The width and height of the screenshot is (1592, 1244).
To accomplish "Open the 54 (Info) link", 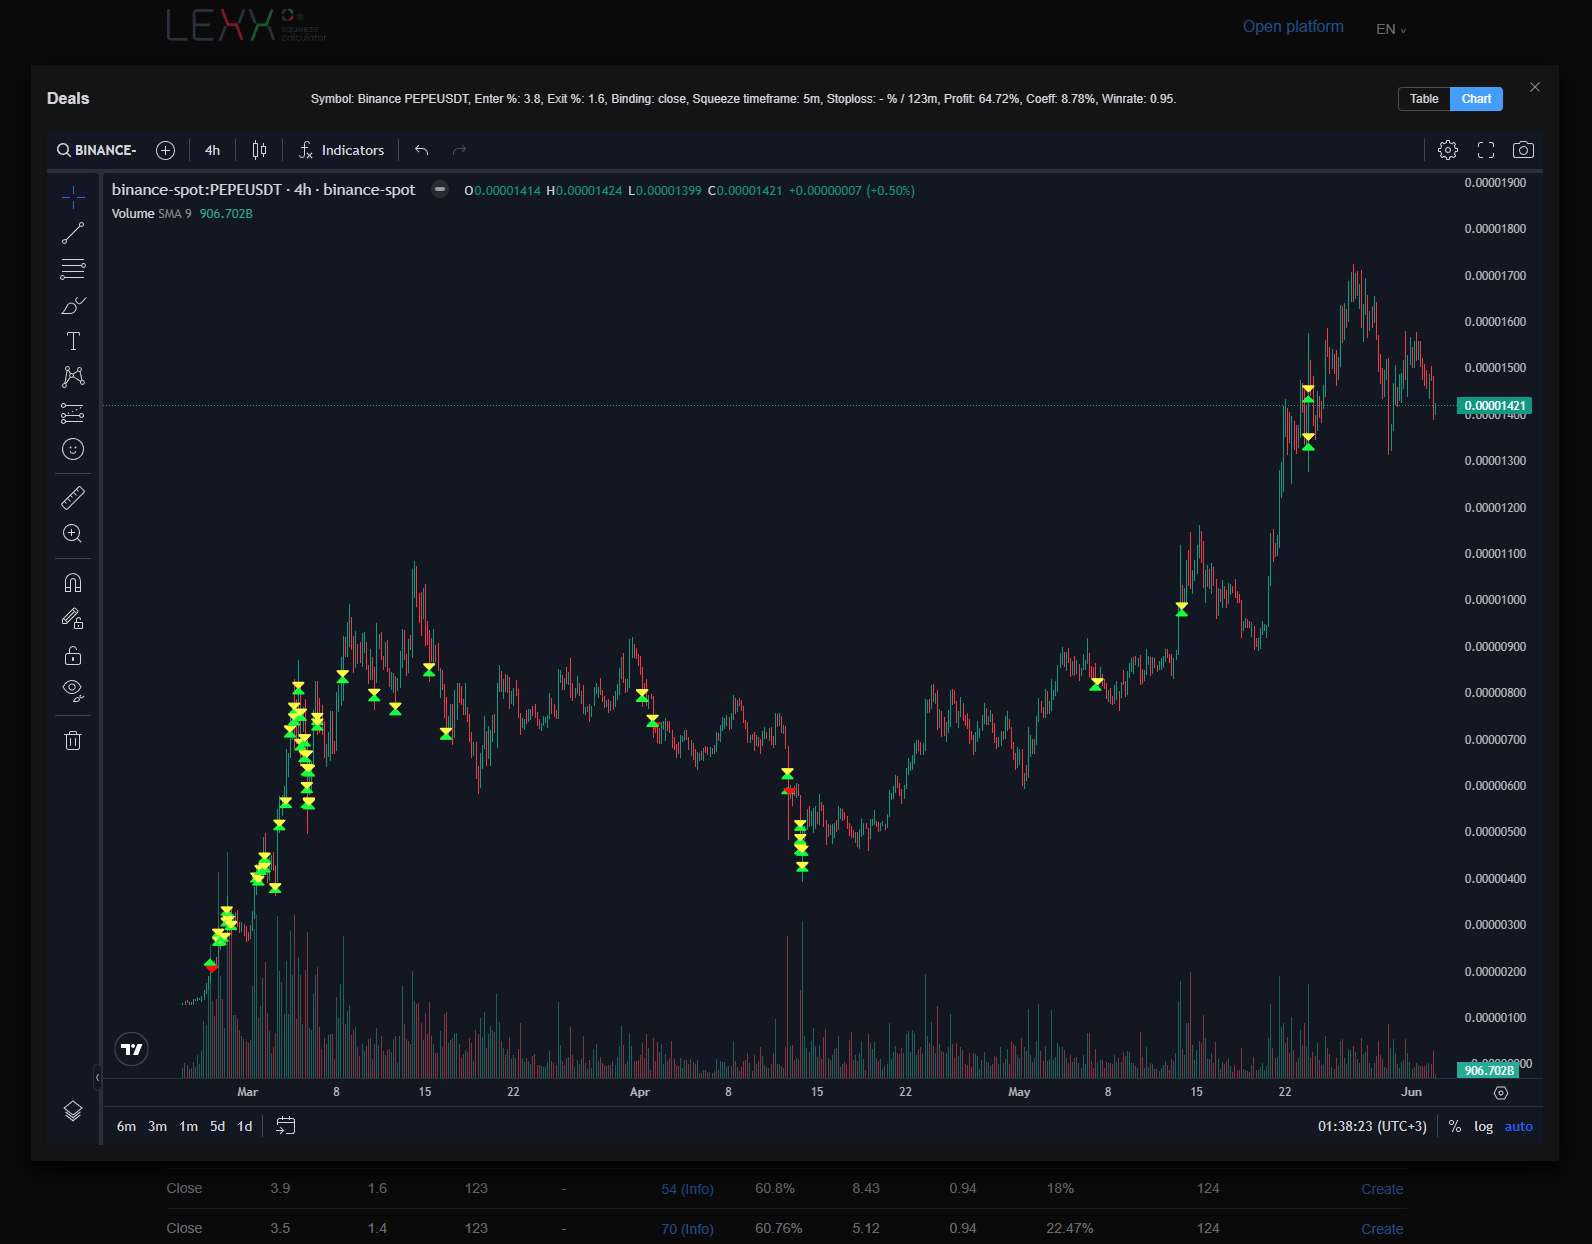I will [x=687, y=1189].
